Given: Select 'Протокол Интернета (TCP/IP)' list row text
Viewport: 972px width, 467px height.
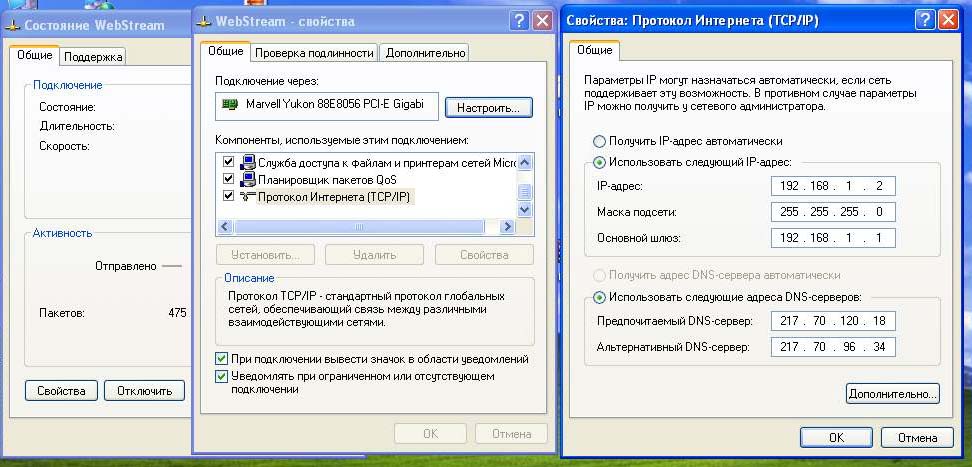Looking at the screenshot, I should click(x=334, y=197).
